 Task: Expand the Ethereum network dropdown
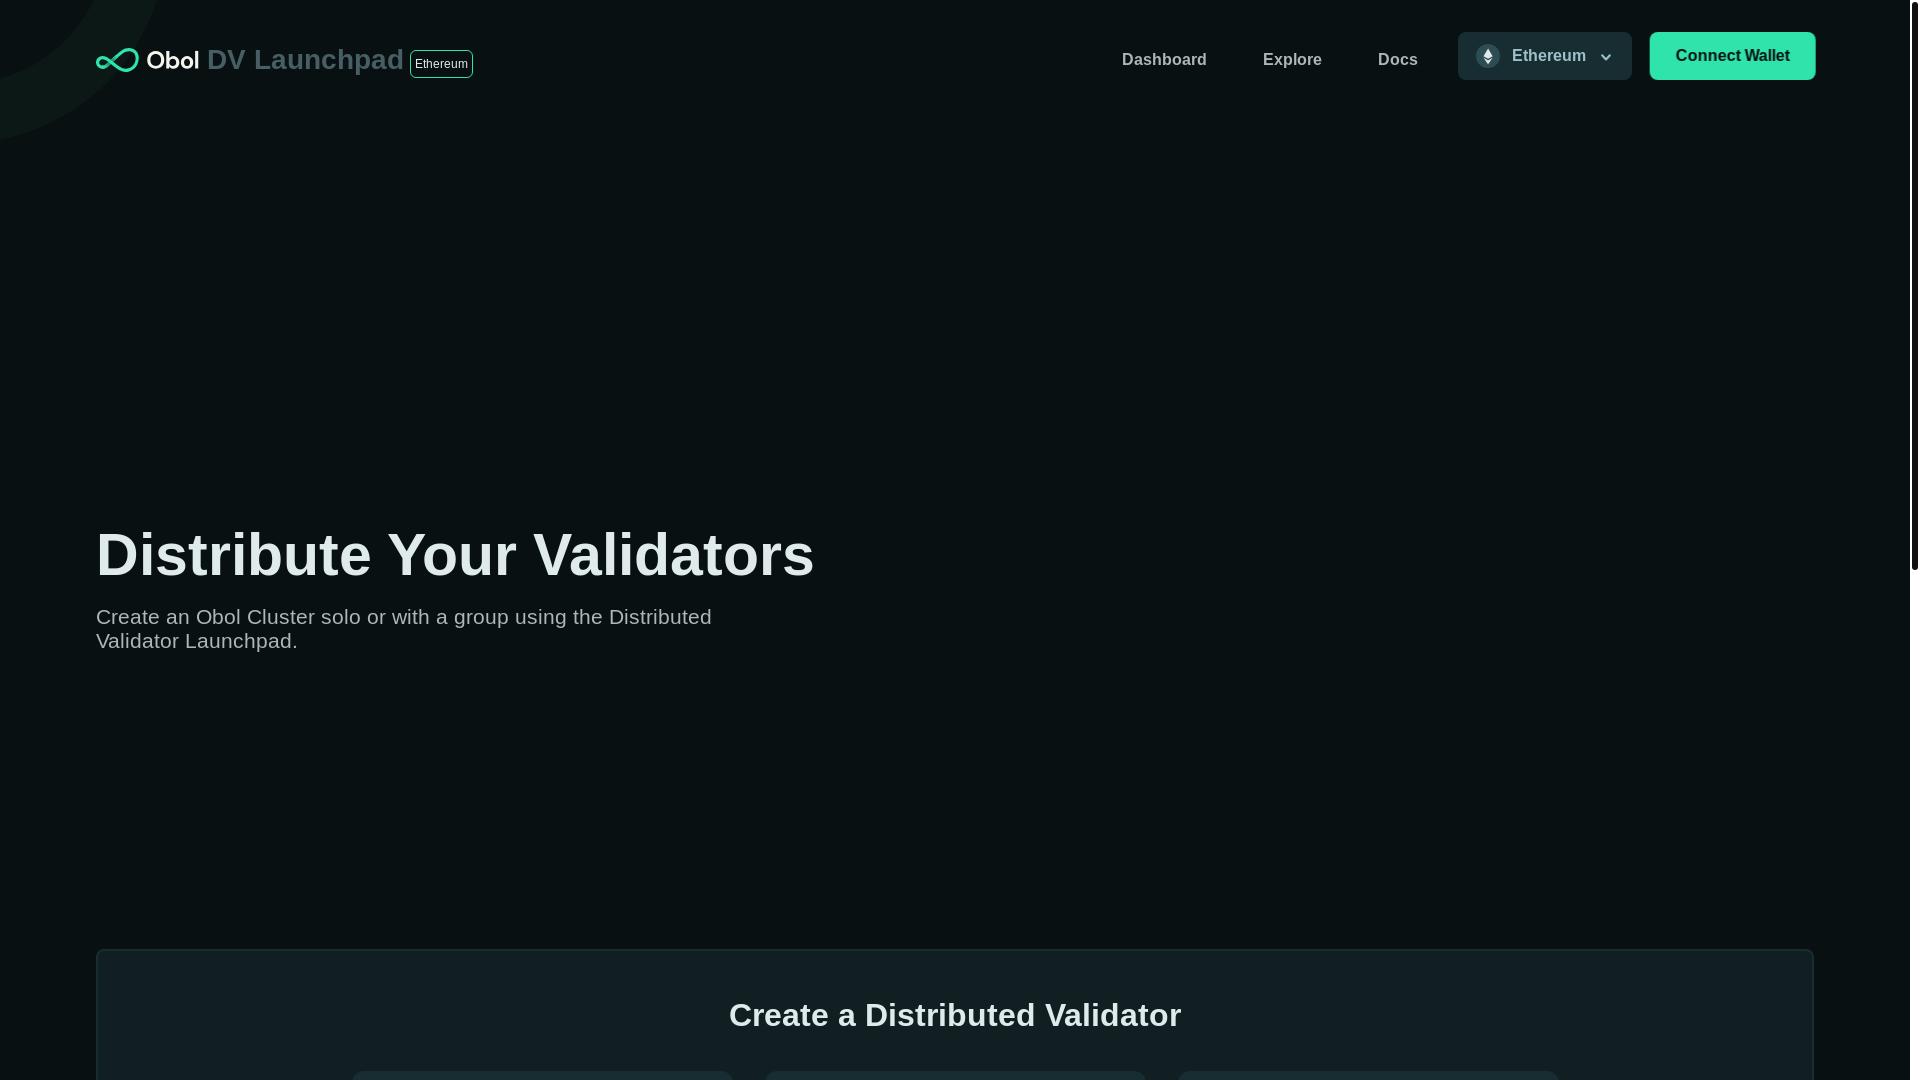tap(1544, 56)
